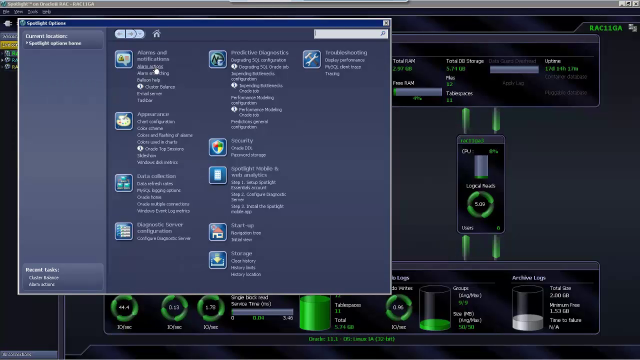Screen dimensions: 640x360
Task: Open Chart configuration link
Action: coord(156,122)
